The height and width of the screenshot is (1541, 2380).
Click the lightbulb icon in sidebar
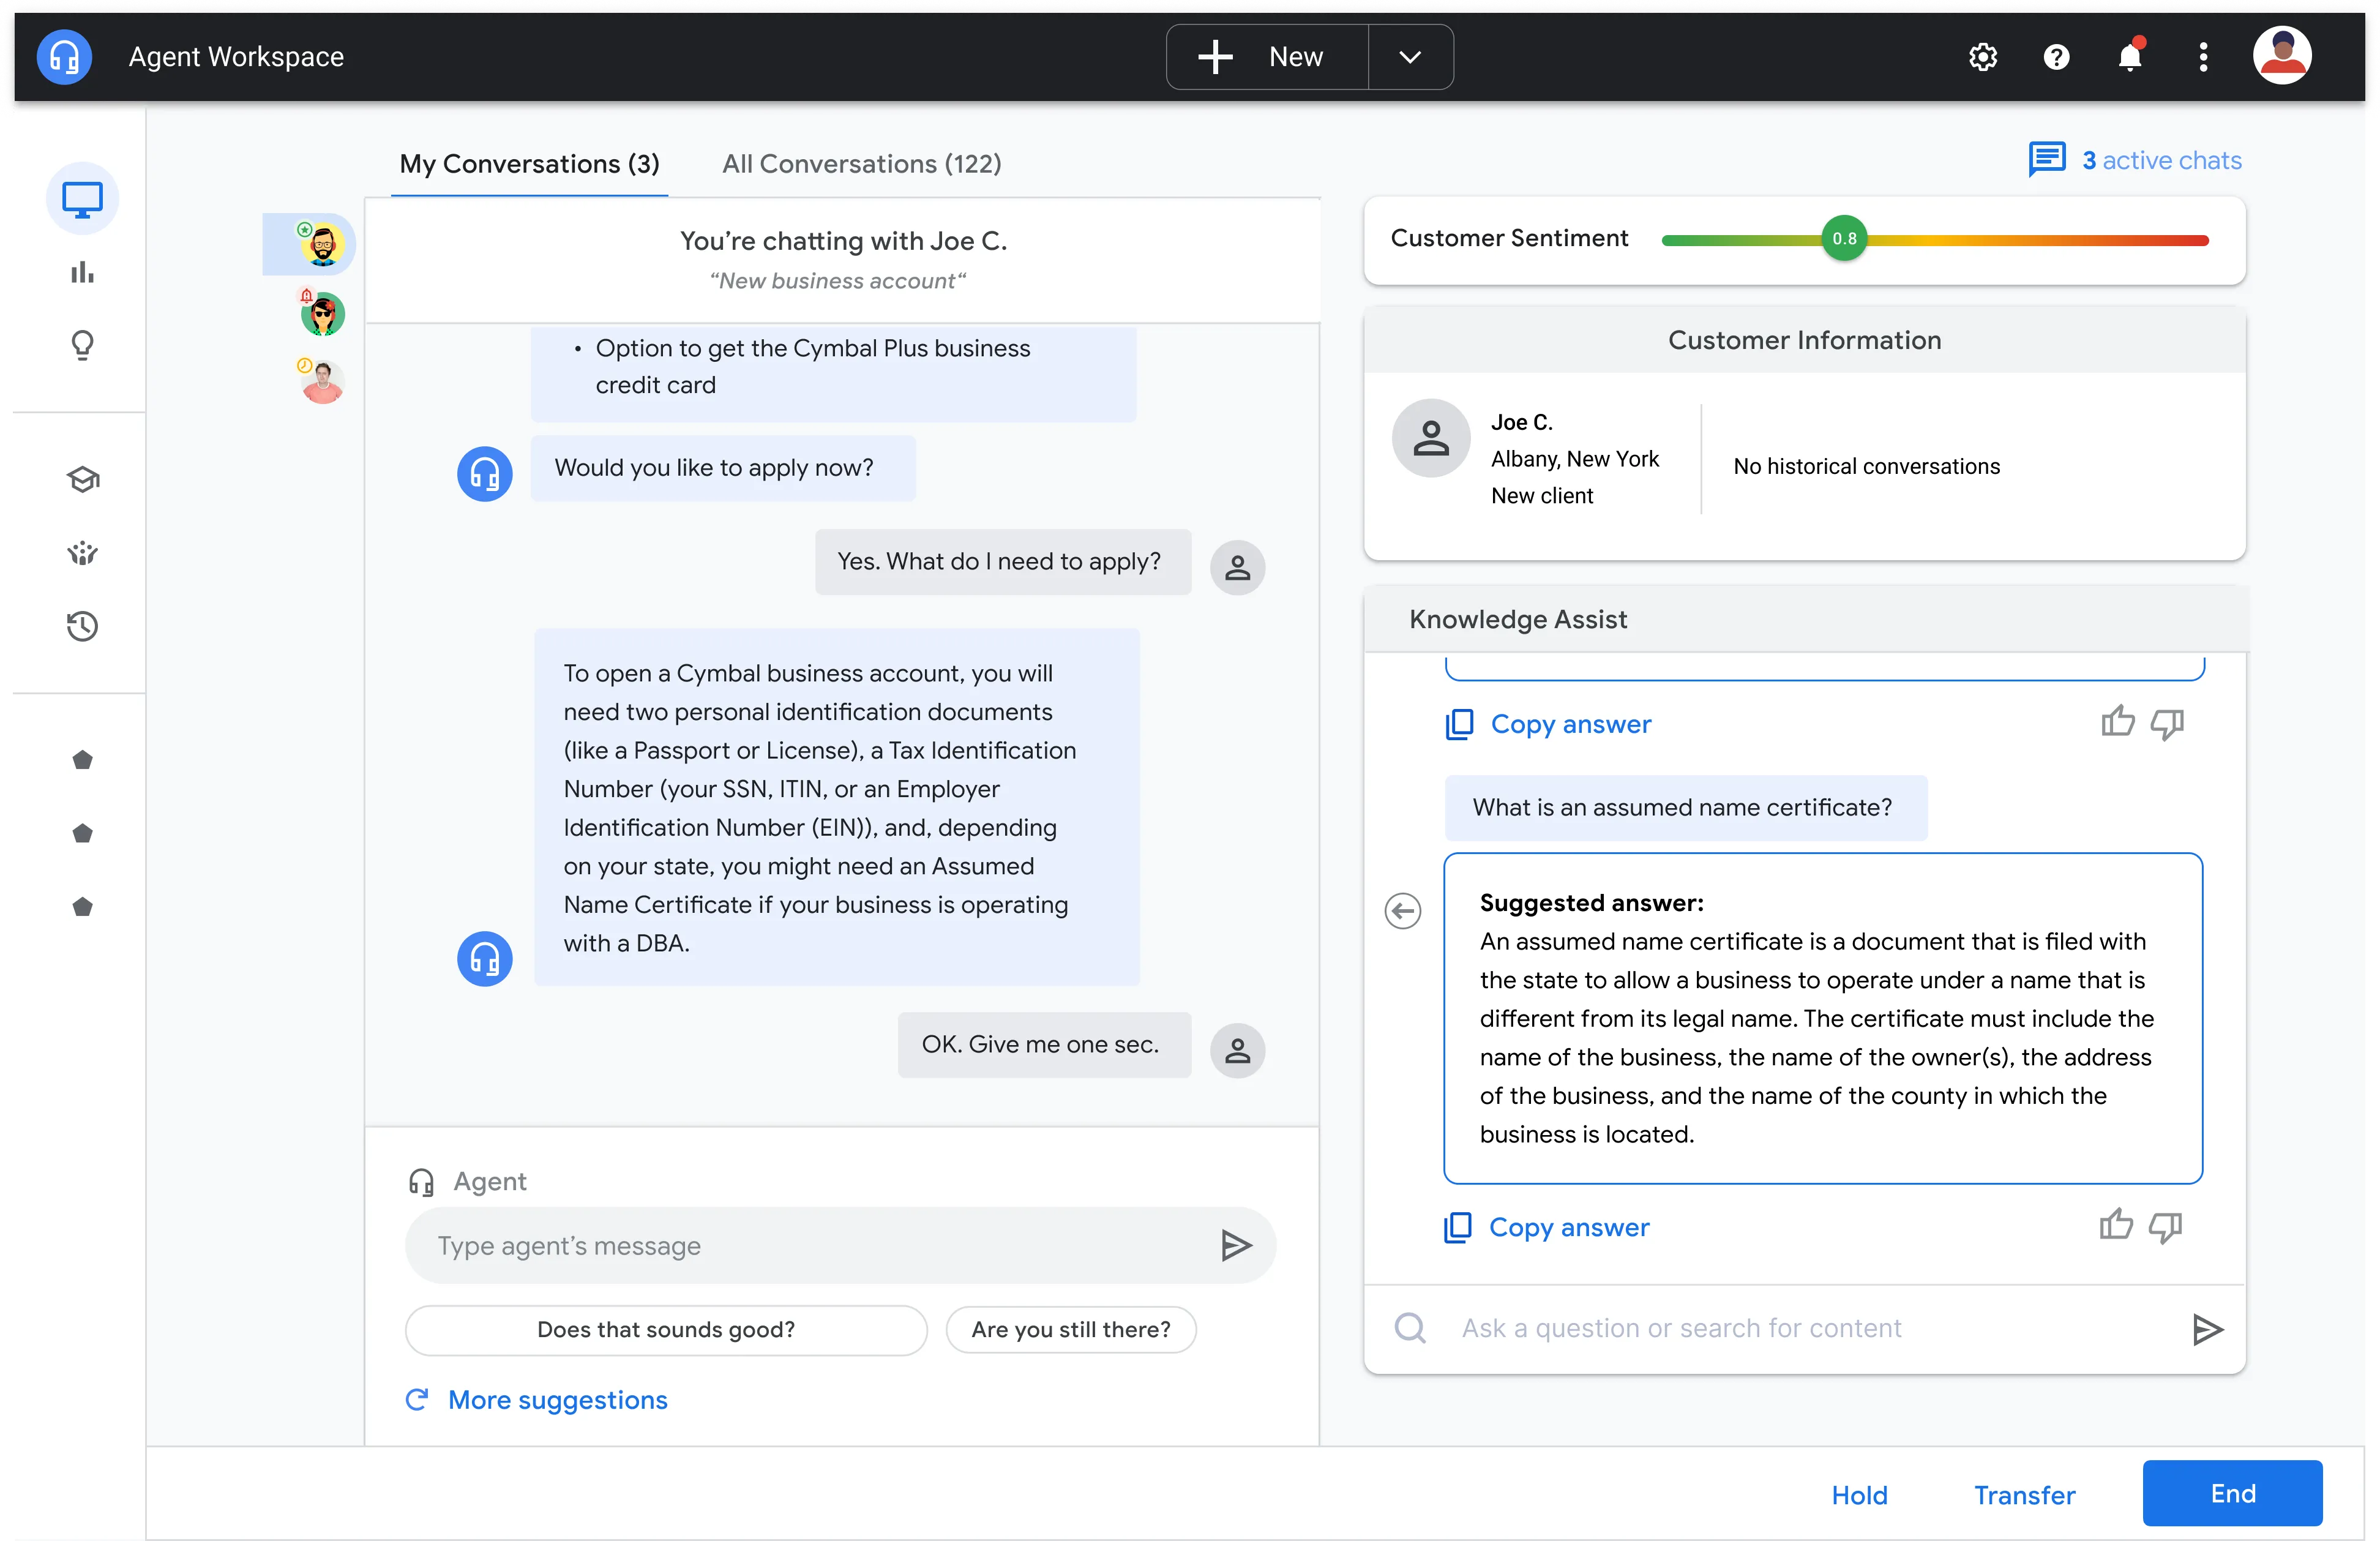coord(82,345)
